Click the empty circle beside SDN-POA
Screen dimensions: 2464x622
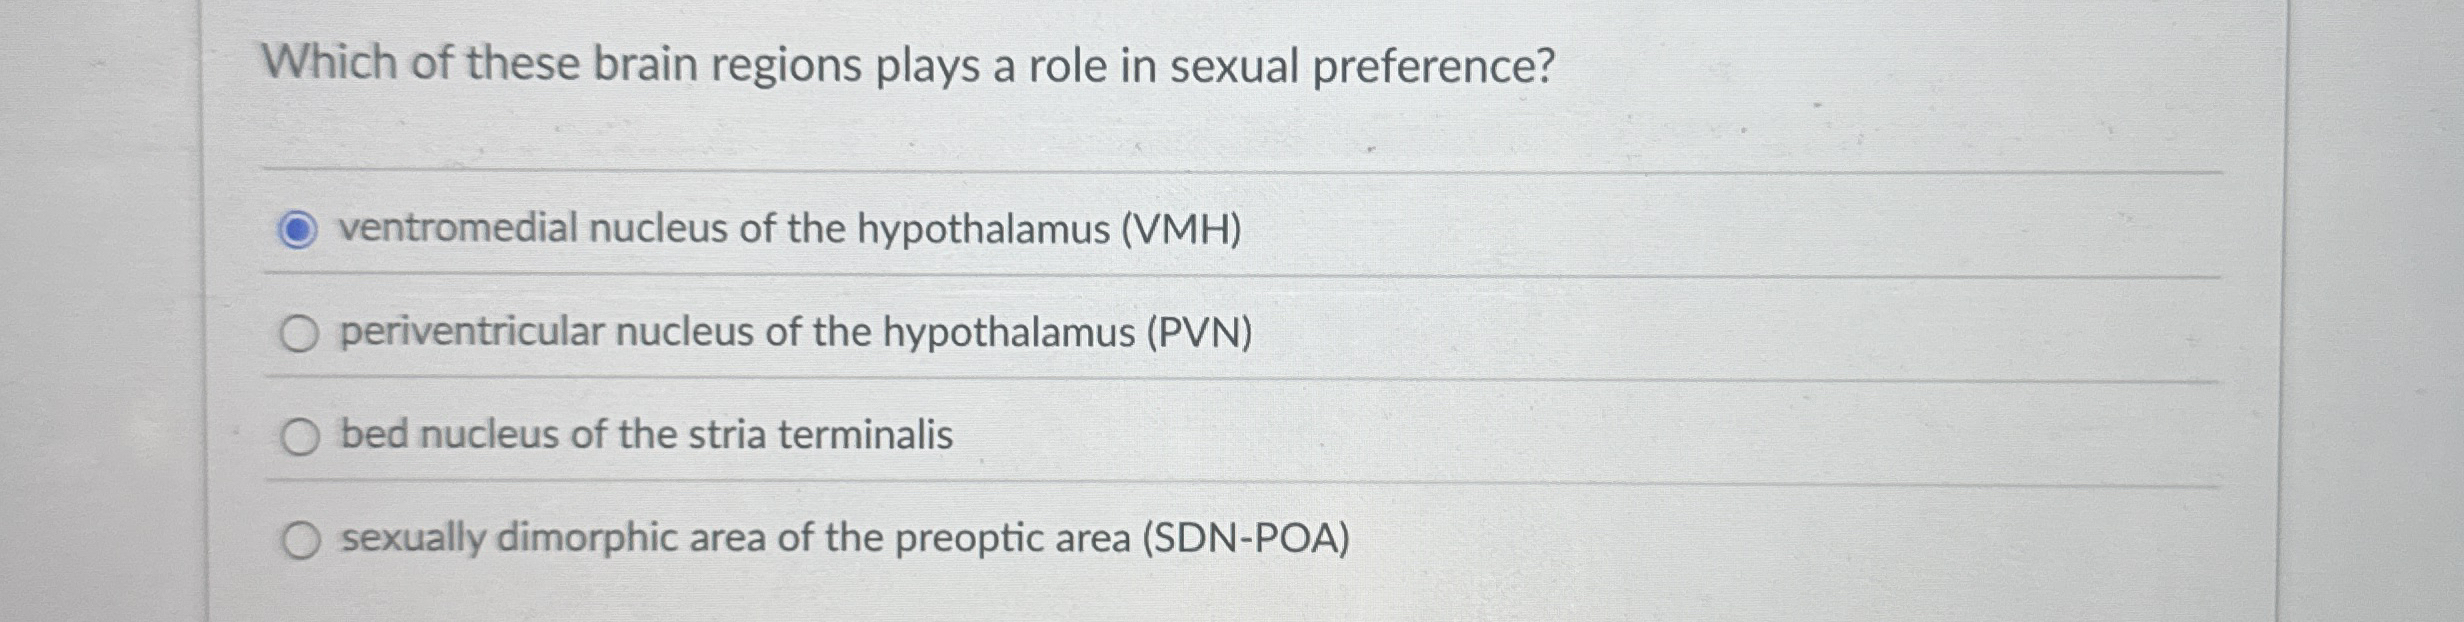click(302, 538)
